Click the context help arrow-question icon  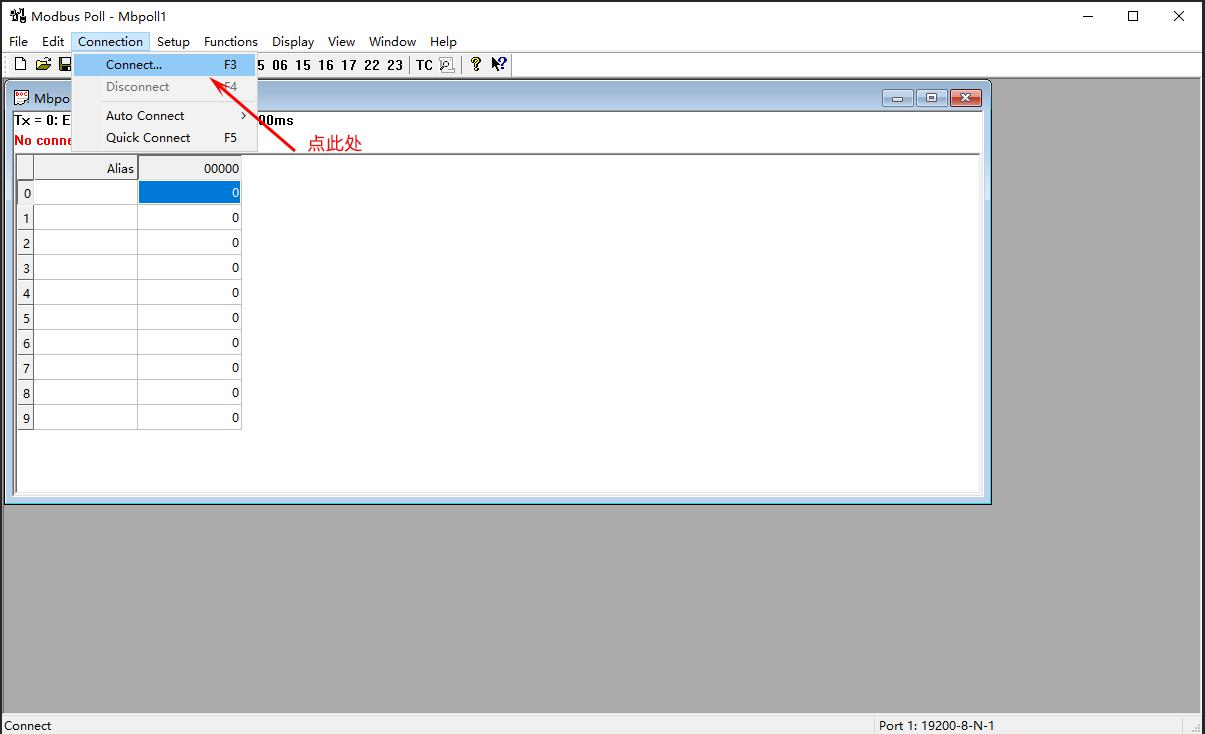click(x=499, y=64)
